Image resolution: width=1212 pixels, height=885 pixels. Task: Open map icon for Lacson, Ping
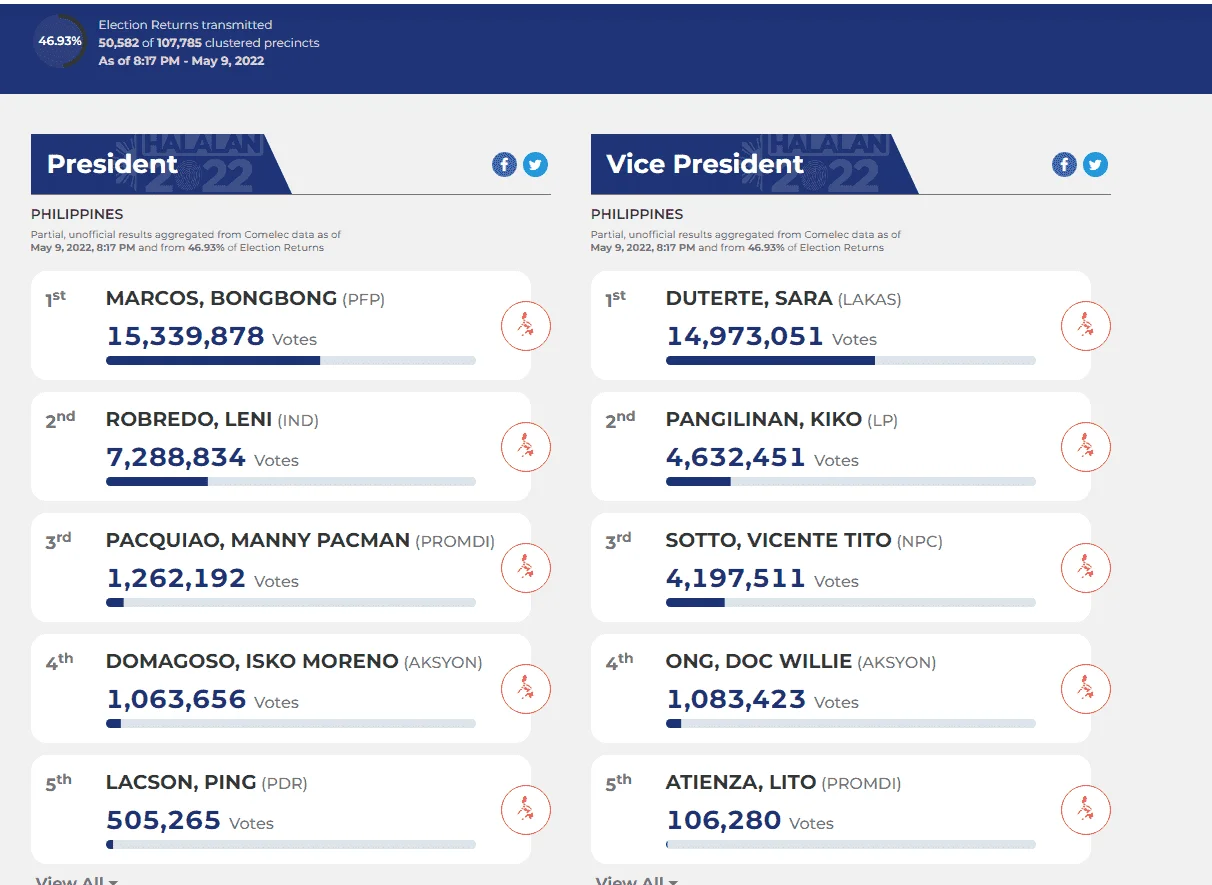click(526, 810)
